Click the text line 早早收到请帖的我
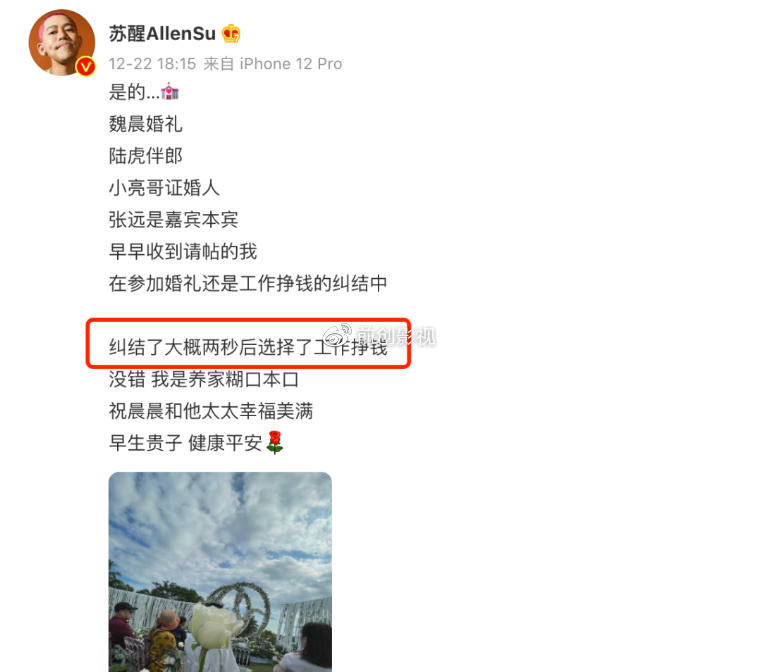The height and width of the screenshot is (672, 762). tap(183, 251)
